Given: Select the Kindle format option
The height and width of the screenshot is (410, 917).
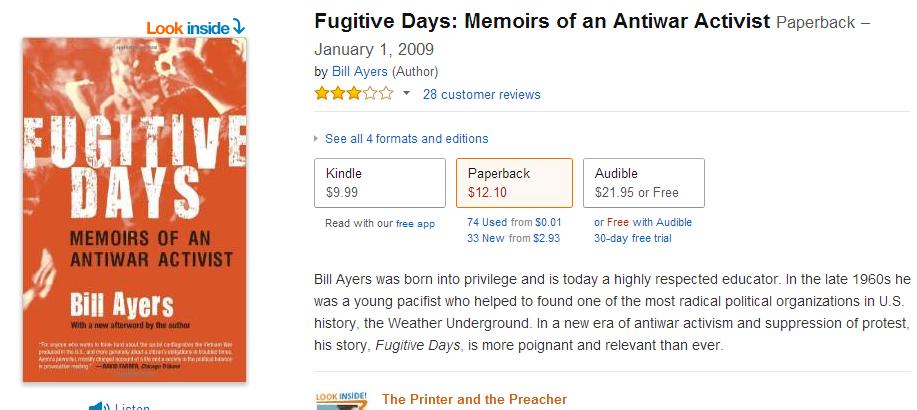Looking at the screenshot, I should pos(380,182).
